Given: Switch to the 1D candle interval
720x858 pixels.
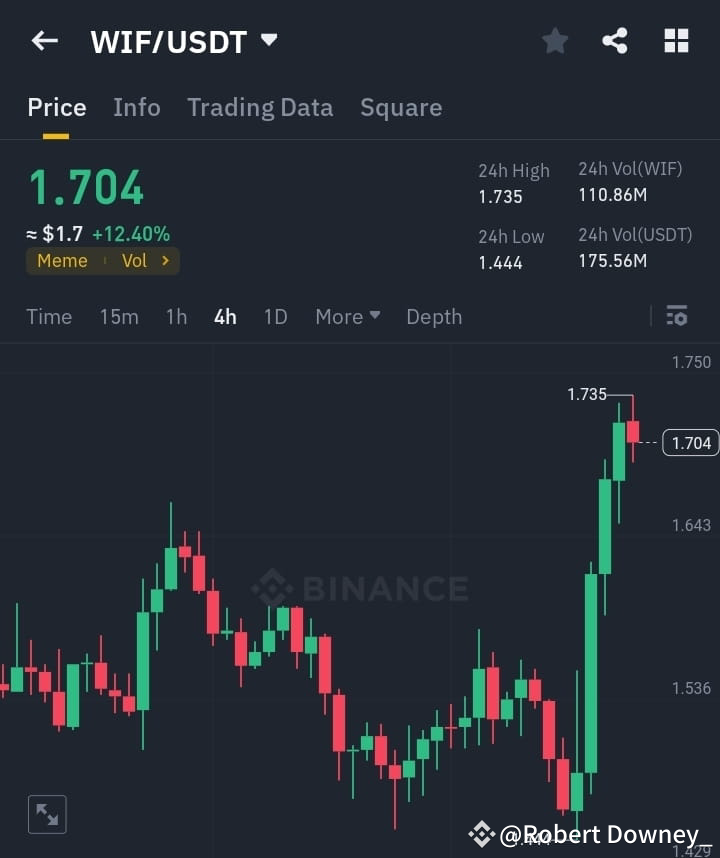Looking at the screenshot, I should (276, 316).
